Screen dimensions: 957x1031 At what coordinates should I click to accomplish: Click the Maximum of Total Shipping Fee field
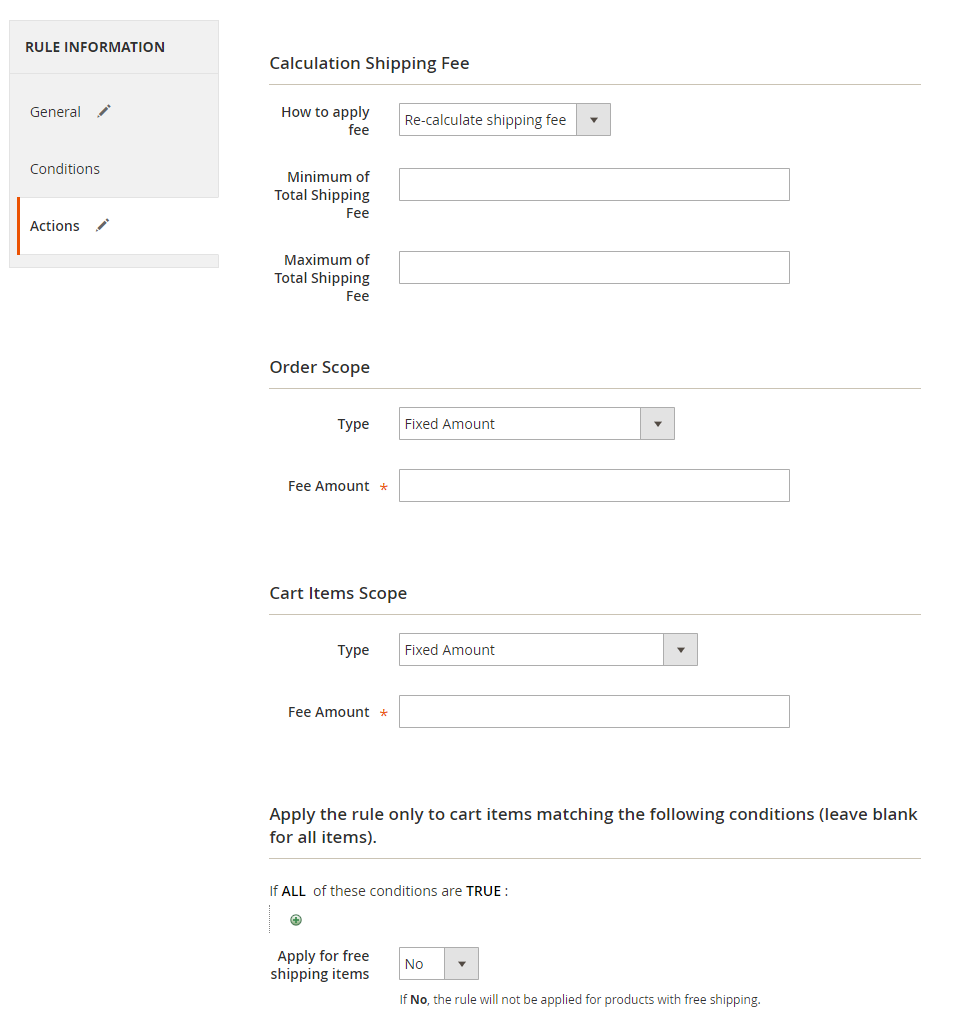tap(594, 268)
